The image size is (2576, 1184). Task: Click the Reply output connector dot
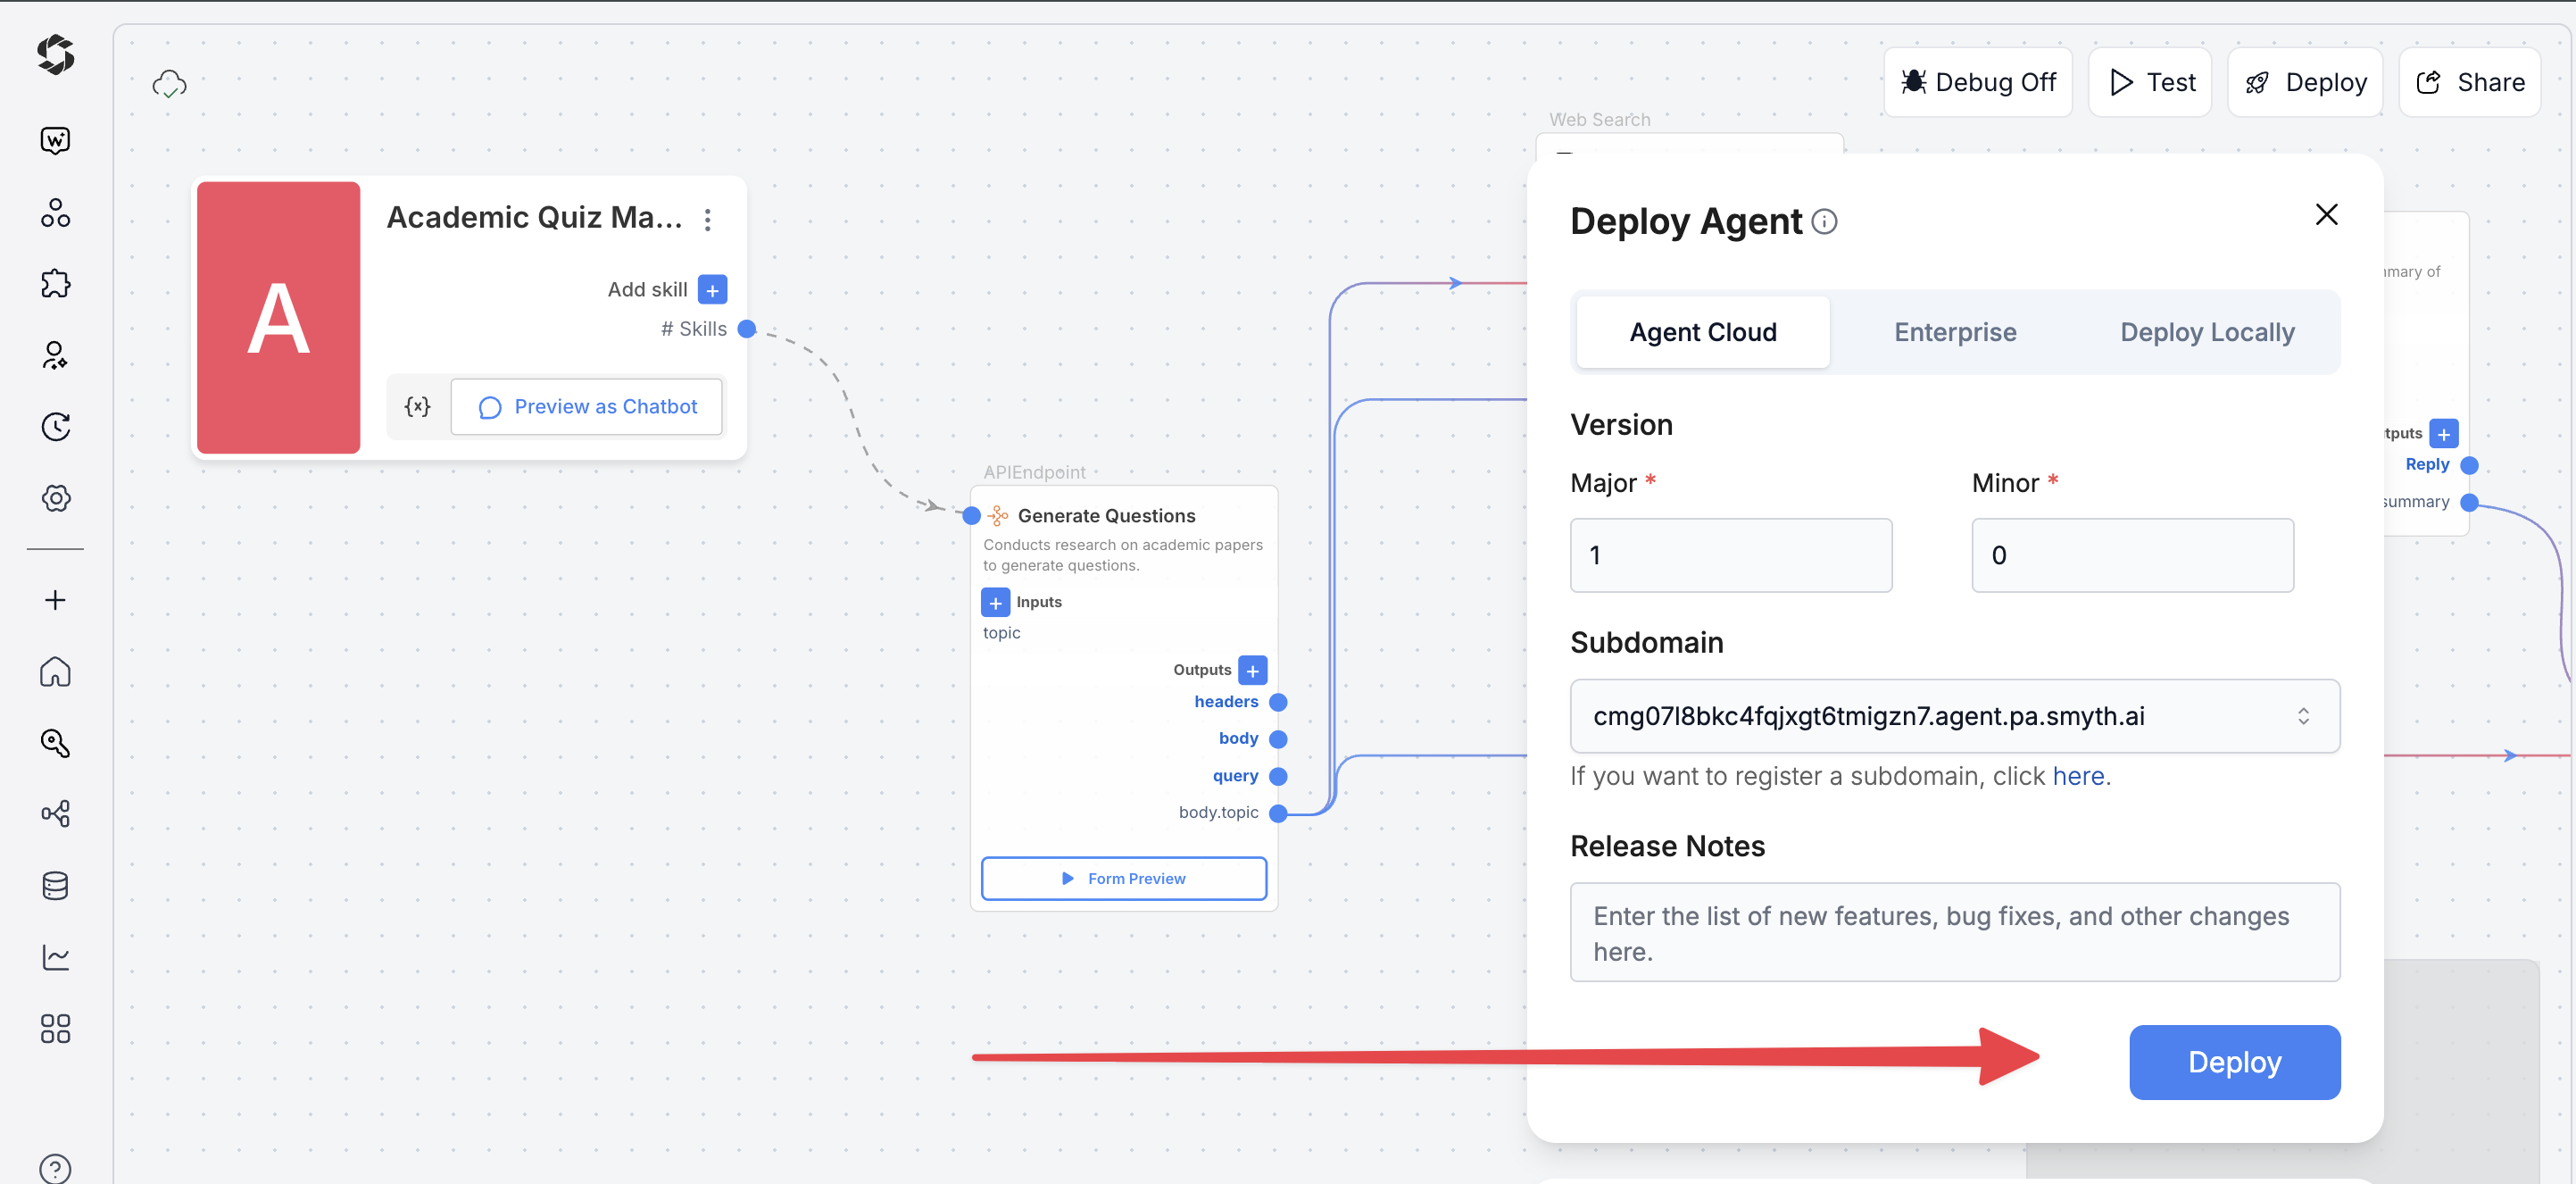coord(2469,466)
